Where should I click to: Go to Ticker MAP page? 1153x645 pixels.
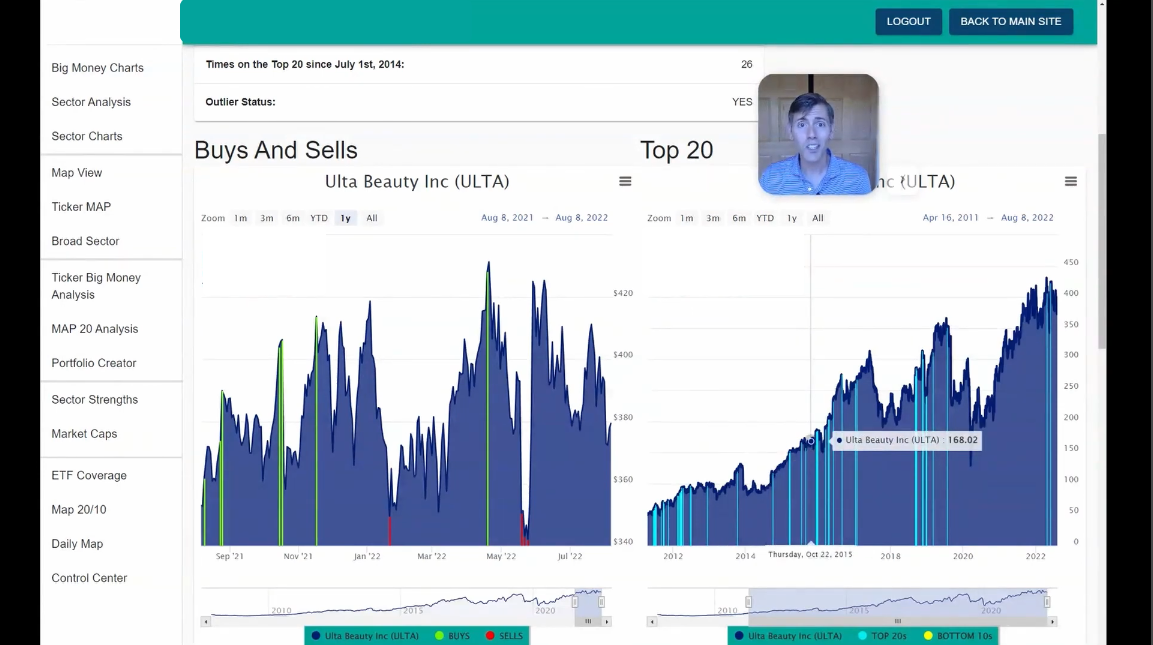(81, 207)
